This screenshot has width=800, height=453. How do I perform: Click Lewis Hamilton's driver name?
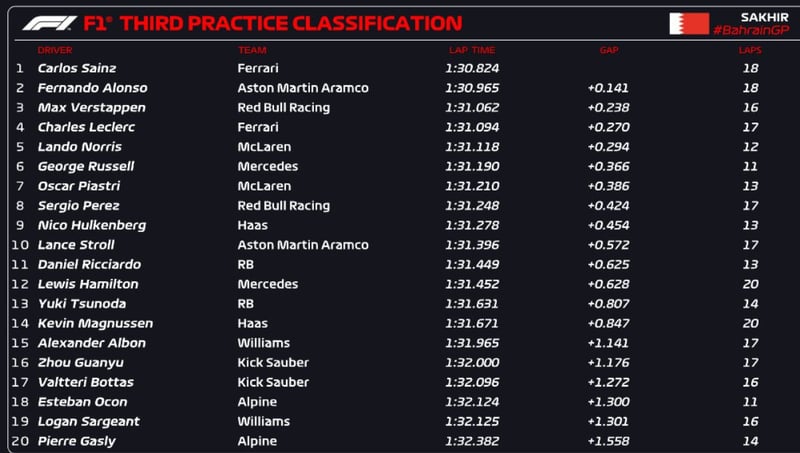pyautogui.click(x=87, y=284)
